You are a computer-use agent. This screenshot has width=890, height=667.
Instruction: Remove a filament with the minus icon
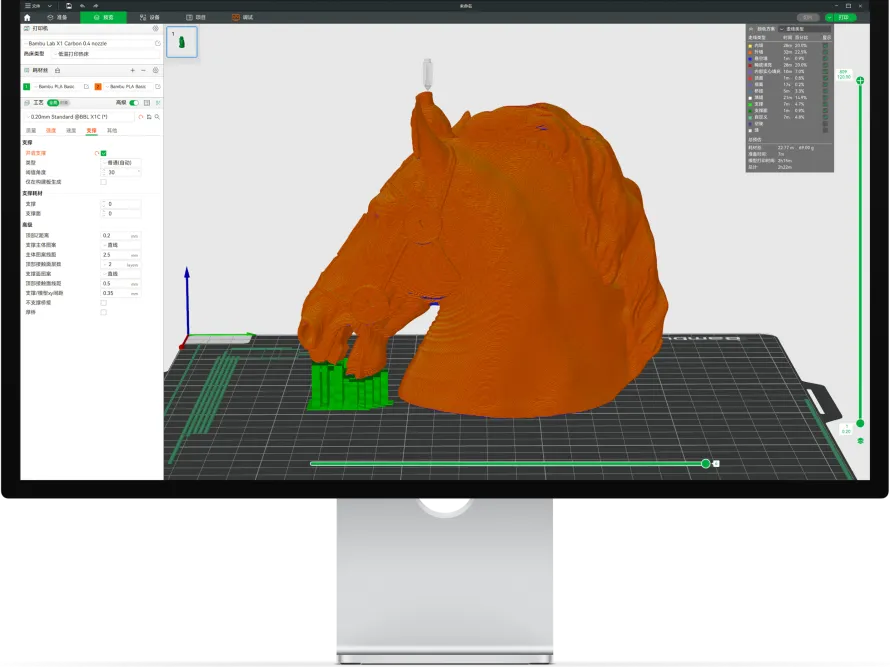(x=144, y=70)
